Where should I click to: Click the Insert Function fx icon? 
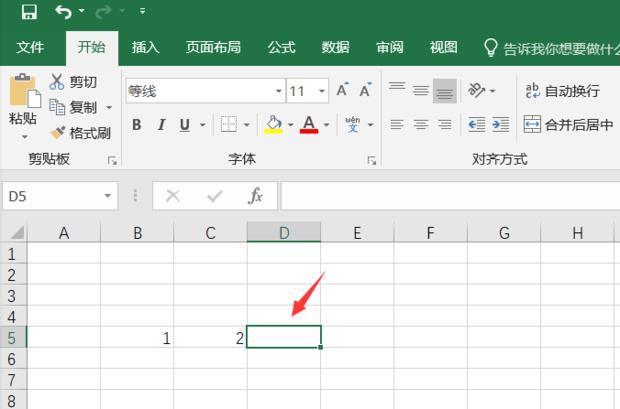point(255,196)
